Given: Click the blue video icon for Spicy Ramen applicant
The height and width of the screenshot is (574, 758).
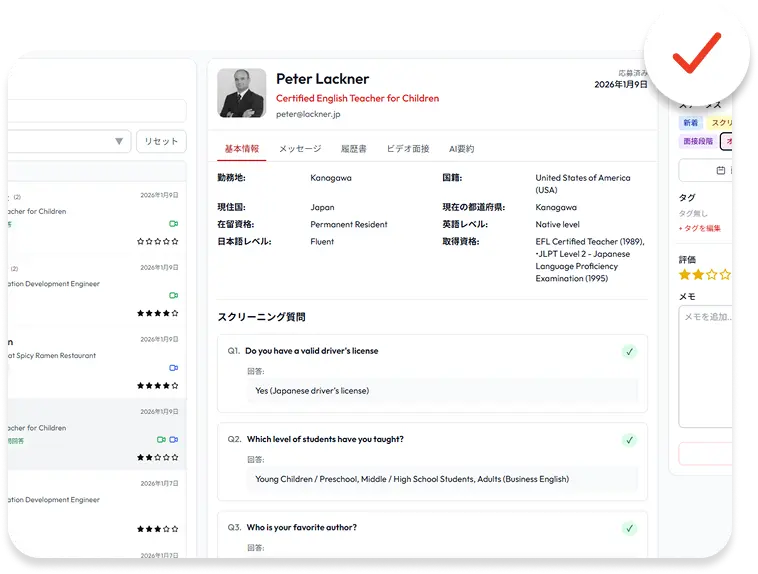Looking at the screenshot, I should tap(174, 368).
